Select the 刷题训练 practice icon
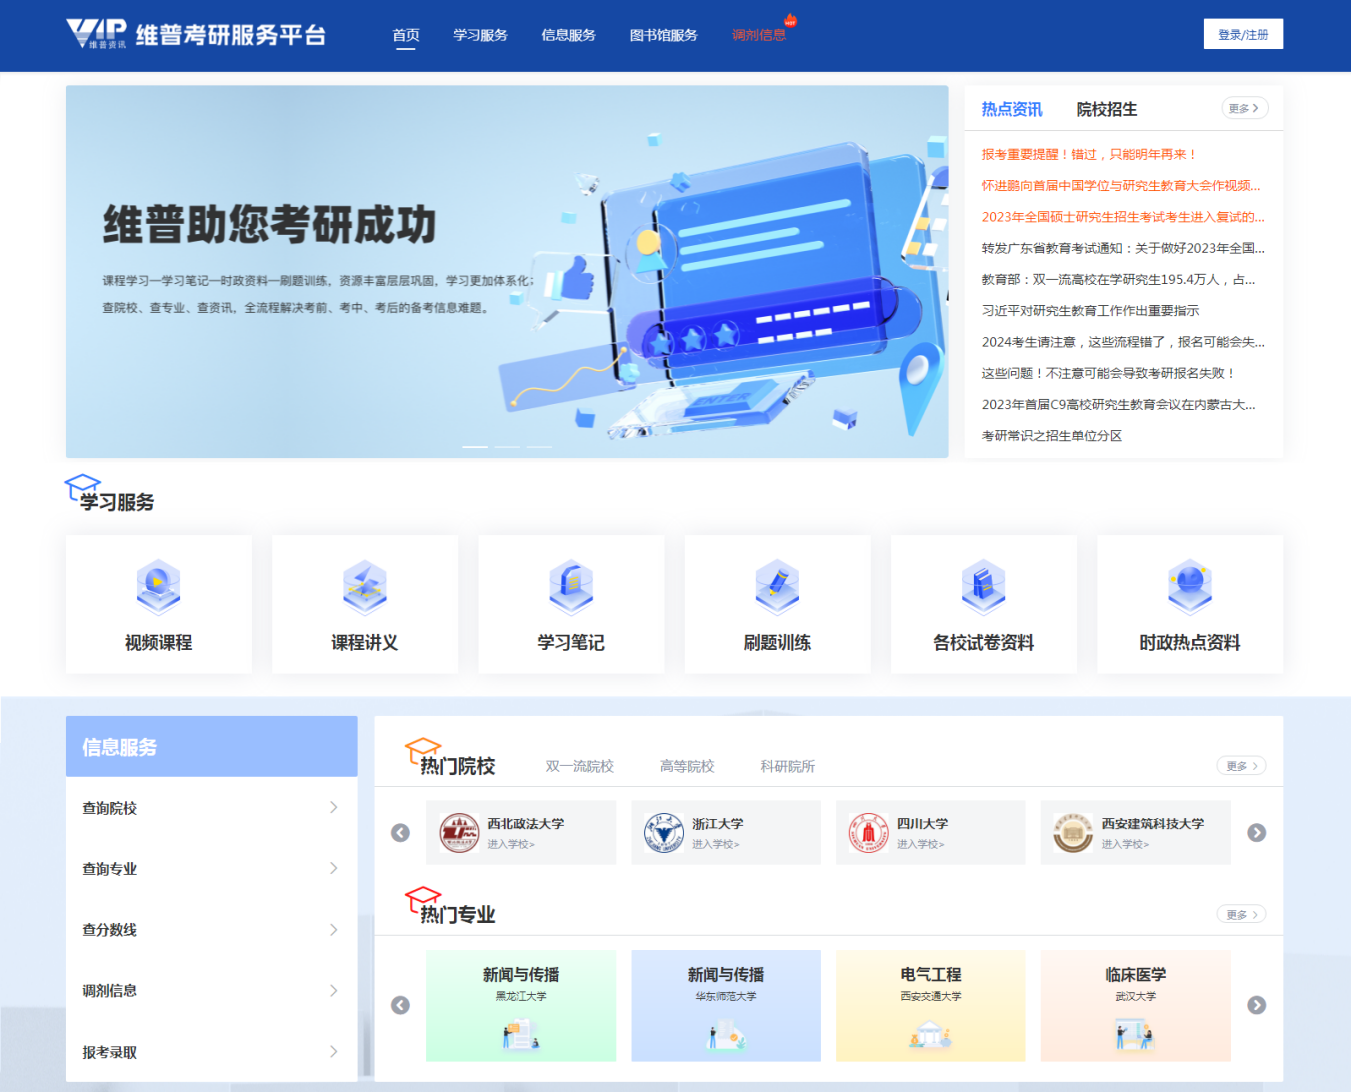The width and height of the screenshot is (1351, 1092). click(x=777, y=586)
